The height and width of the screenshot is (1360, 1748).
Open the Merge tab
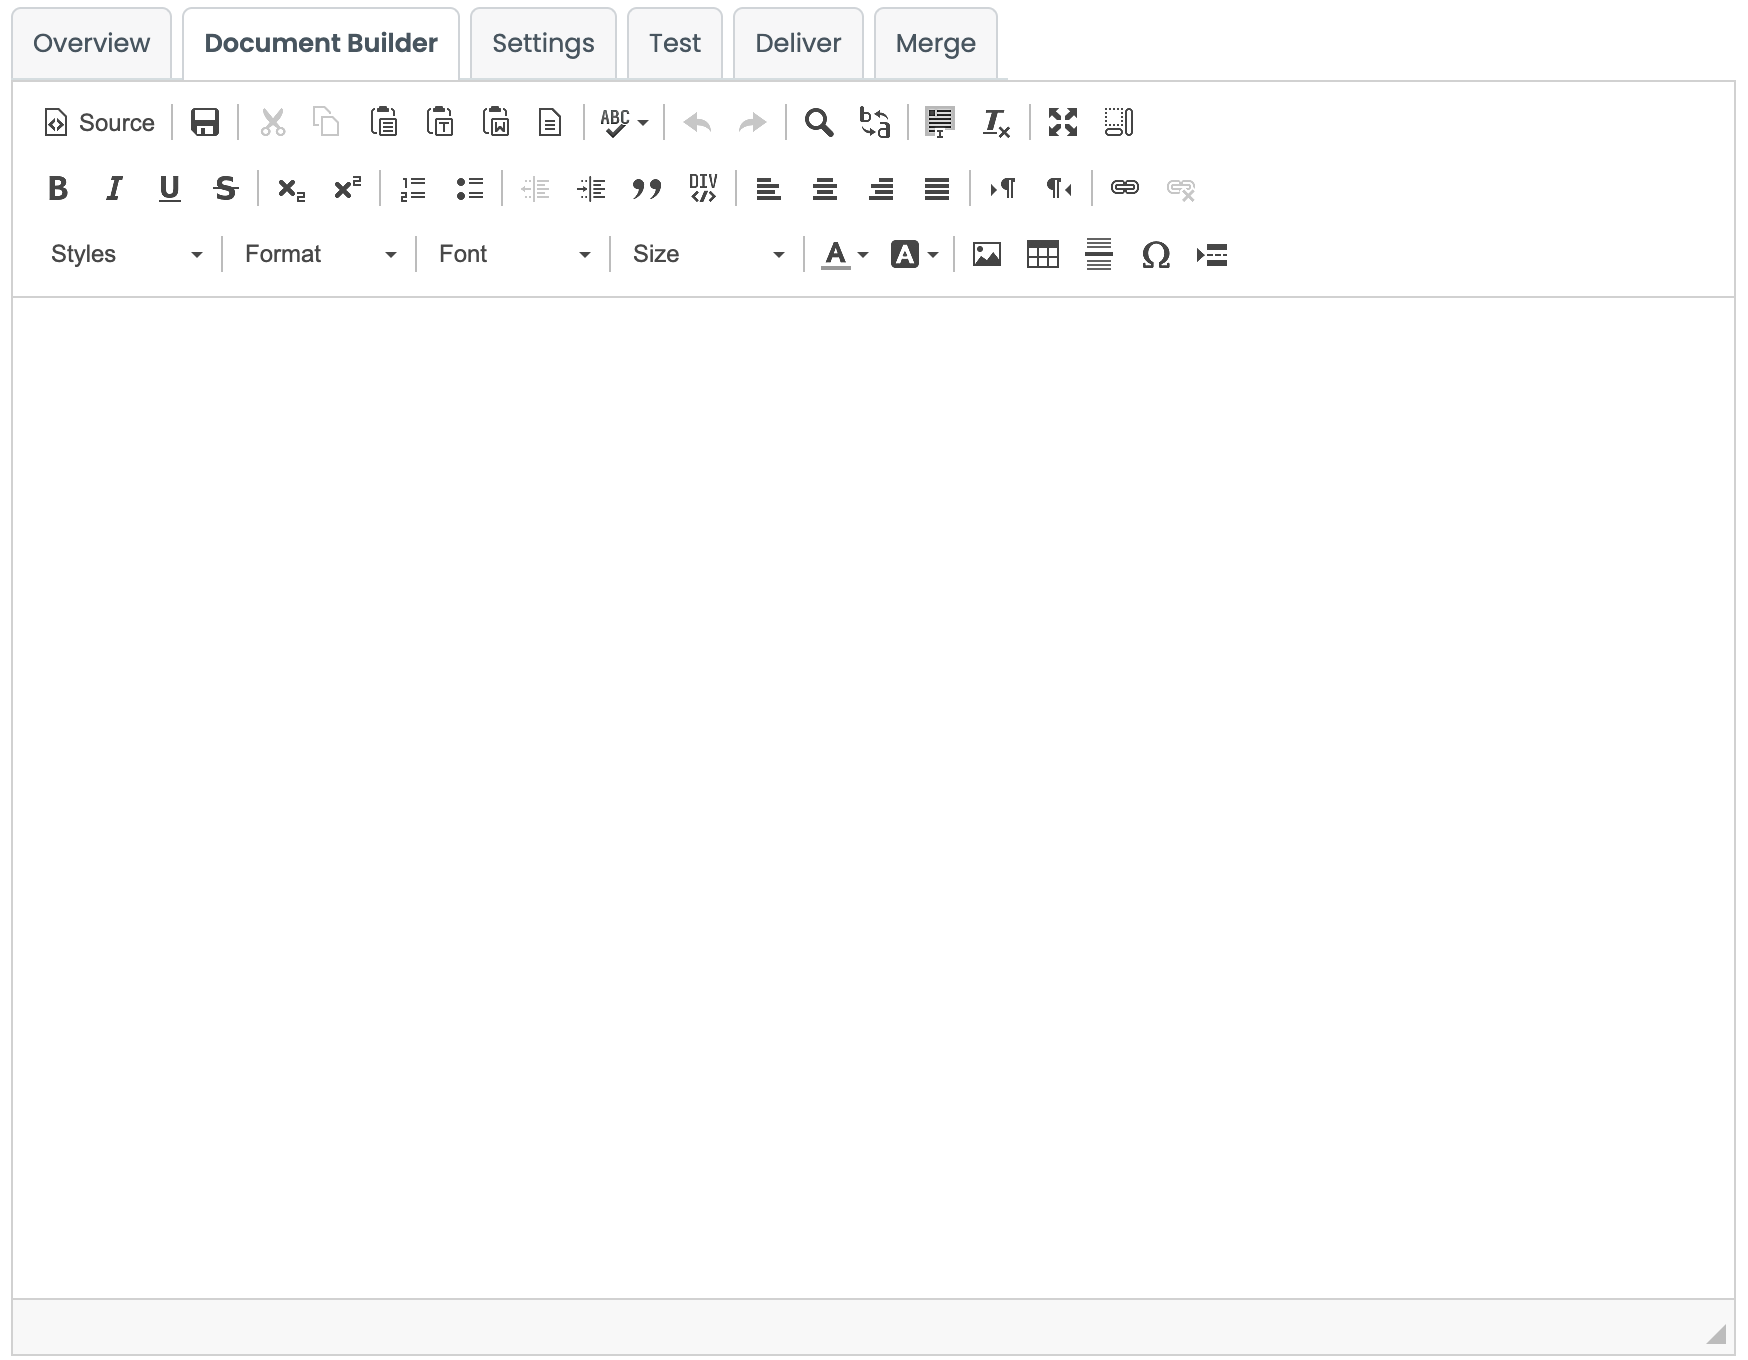[936, 43]
